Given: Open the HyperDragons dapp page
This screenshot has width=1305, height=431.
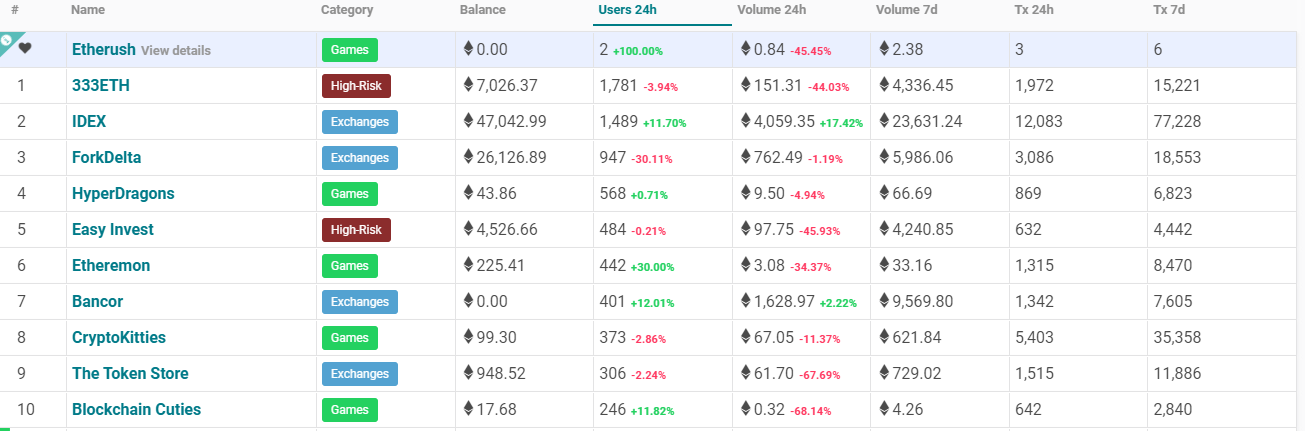Looking at the screenshot, I should (x=123, y=194).
